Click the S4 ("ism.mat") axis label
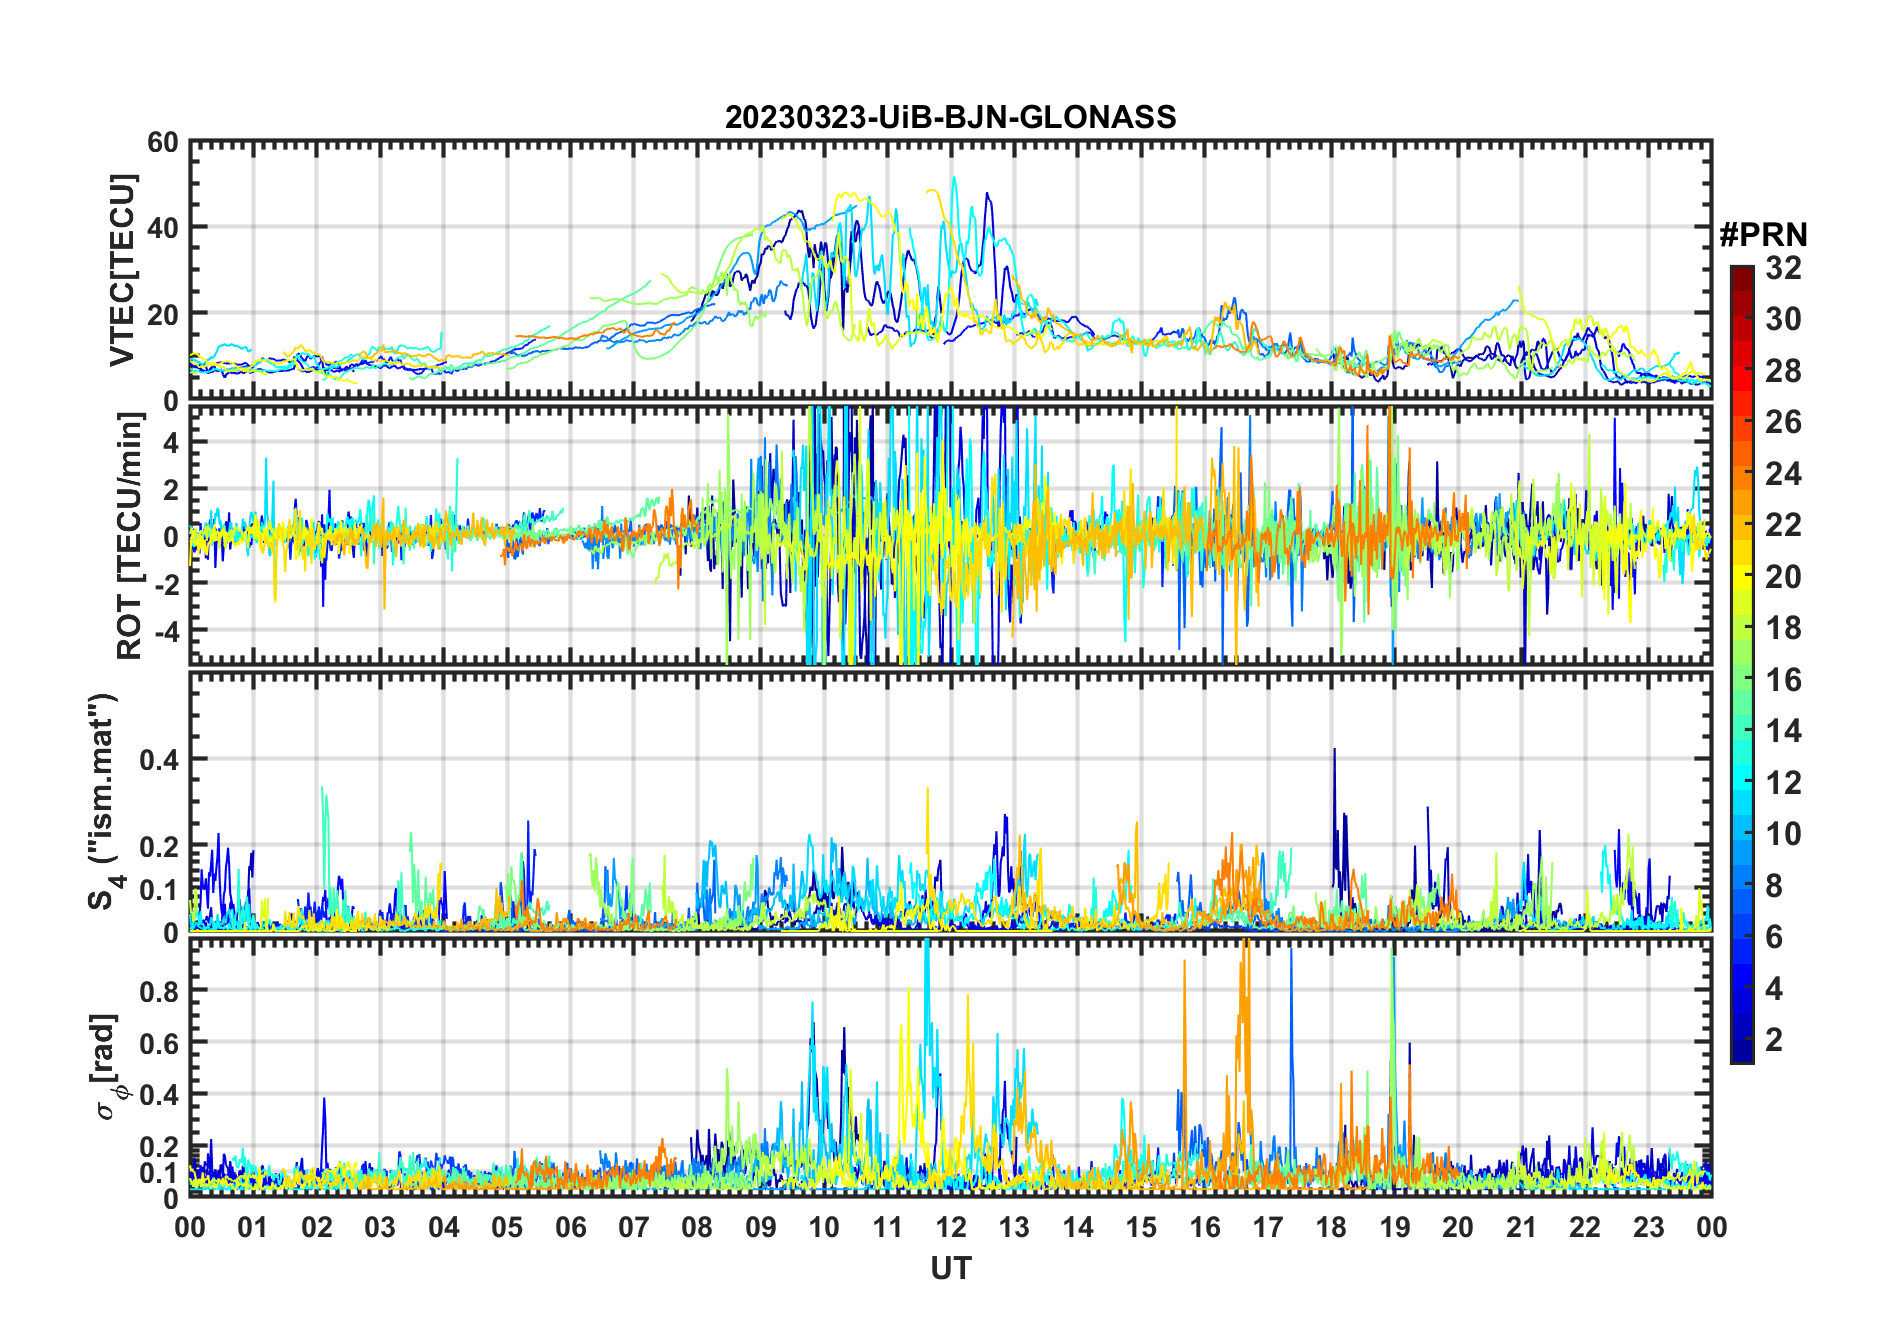The image size is (1902, 1330). [103, 801]
